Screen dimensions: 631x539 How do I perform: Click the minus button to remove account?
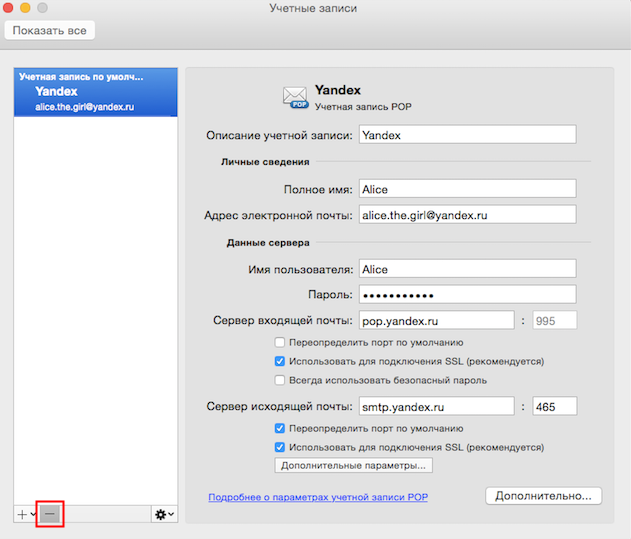coord(50,513)
